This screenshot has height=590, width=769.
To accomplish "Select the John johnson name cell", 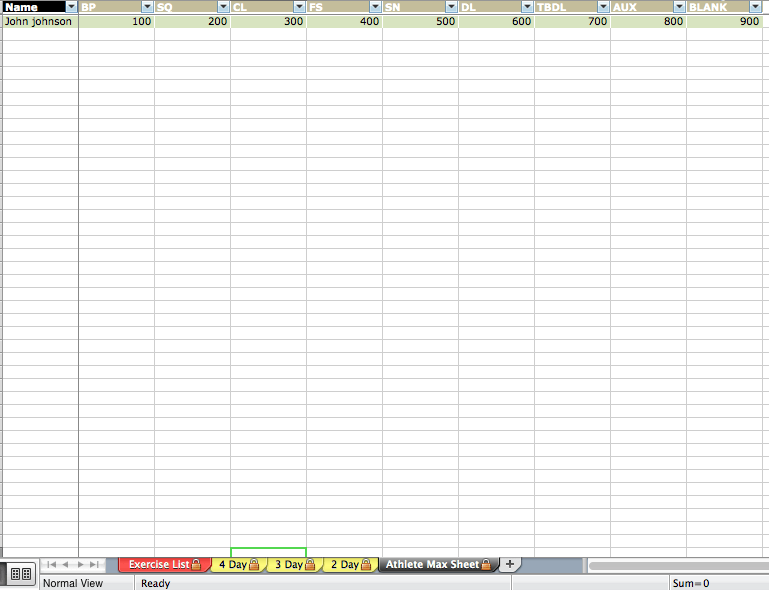I will 40,22.
